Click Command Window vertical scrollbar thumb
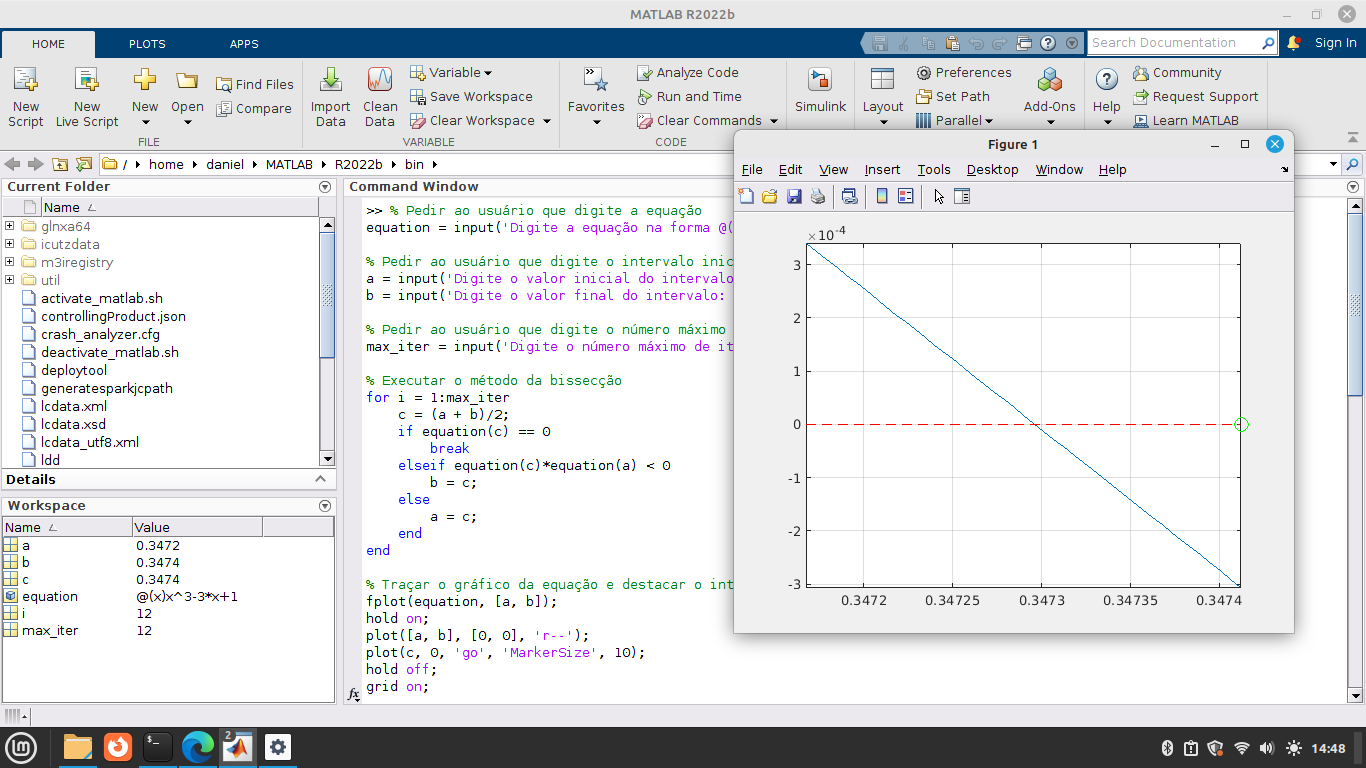 pos(1355,304)
